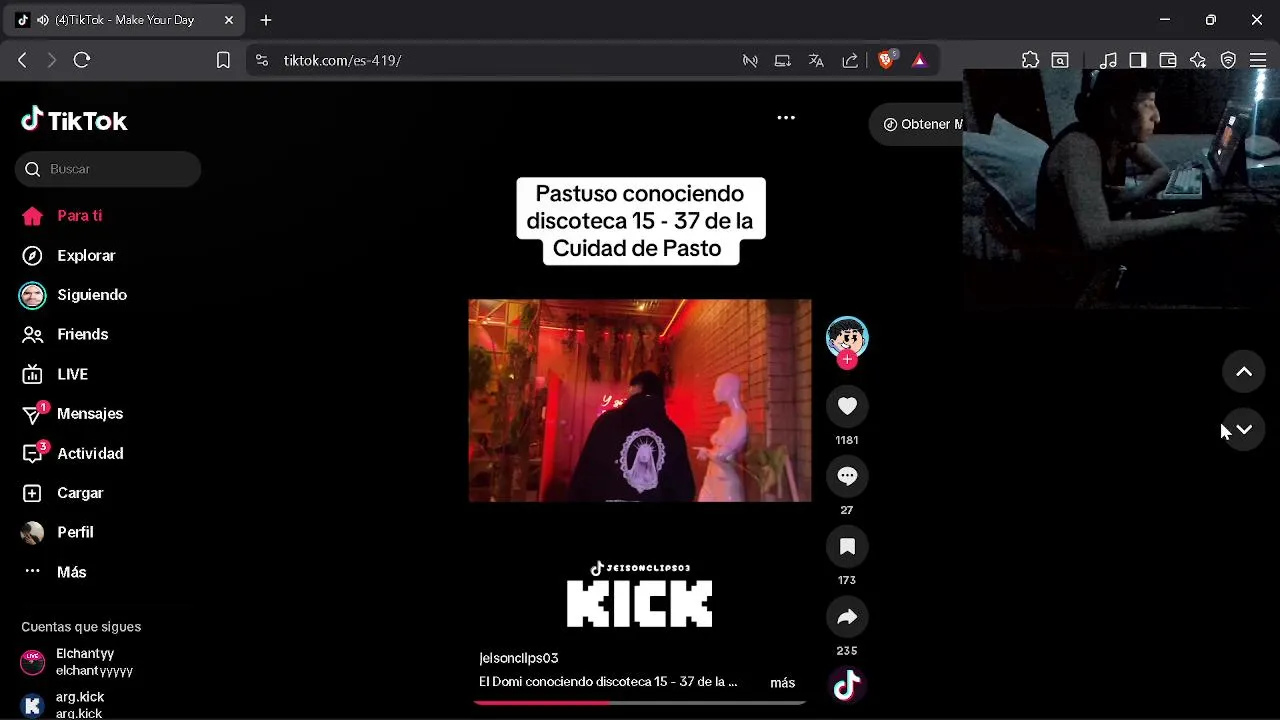
Task: Go to the previous video
Action: [x=1244, y=372]
